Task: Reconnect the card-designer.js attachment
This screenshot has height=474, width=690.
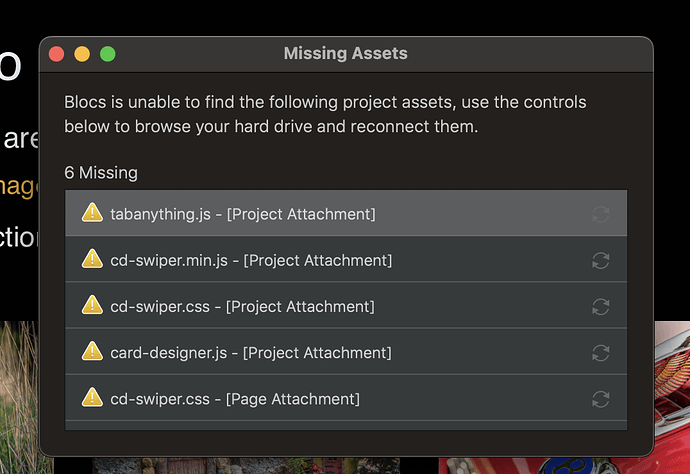Action: [600, 353]
